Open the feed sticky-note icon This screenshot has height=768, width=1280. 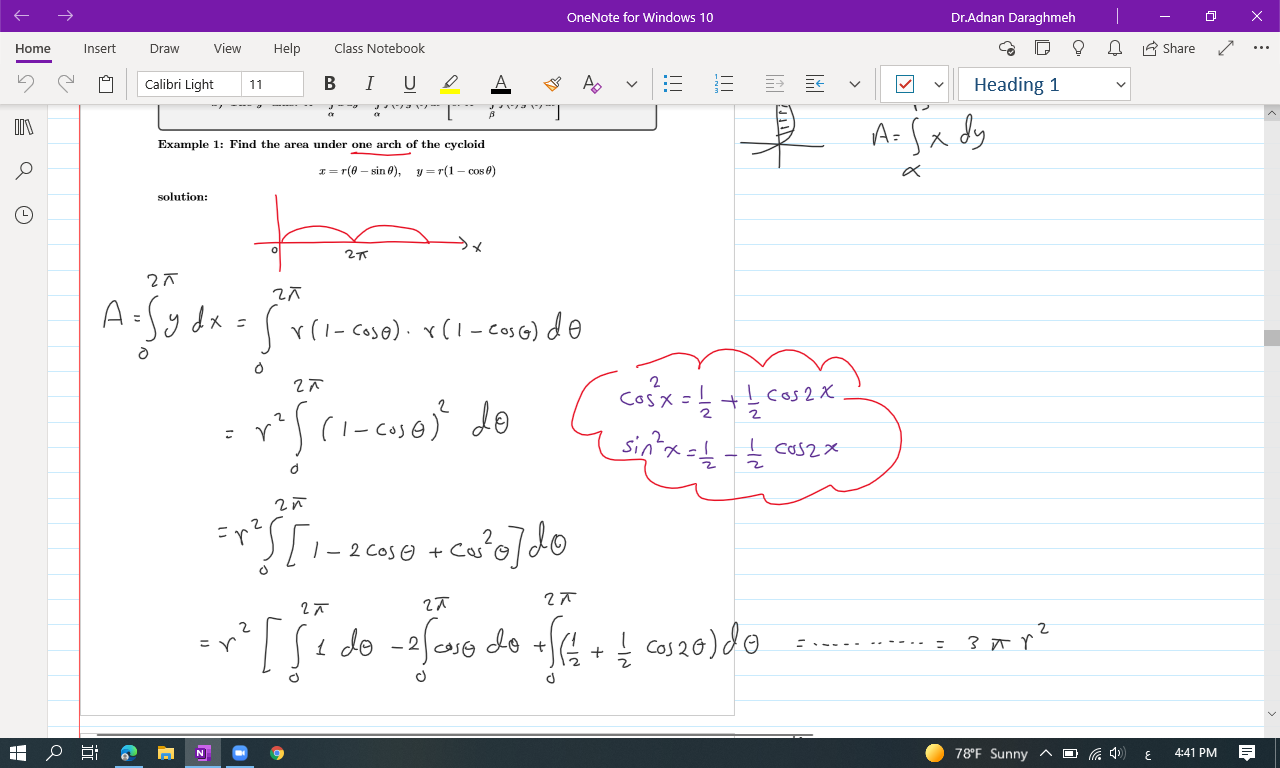click(x=1043, y=48)
